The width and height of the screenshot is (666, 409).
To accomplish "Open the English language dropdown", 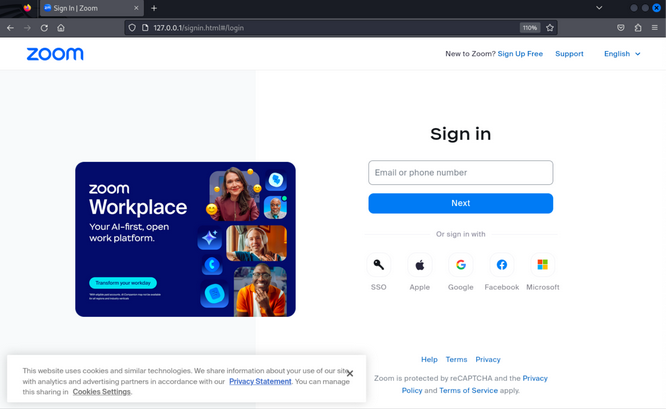I will pyautogui.click(x=622, y=54).
